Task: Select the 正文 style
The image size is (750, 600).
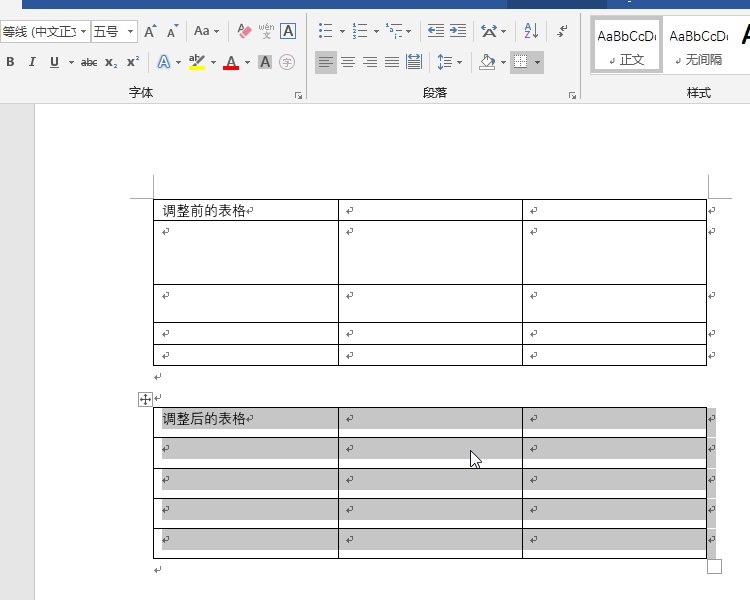Action: click(x=627, y=46)
